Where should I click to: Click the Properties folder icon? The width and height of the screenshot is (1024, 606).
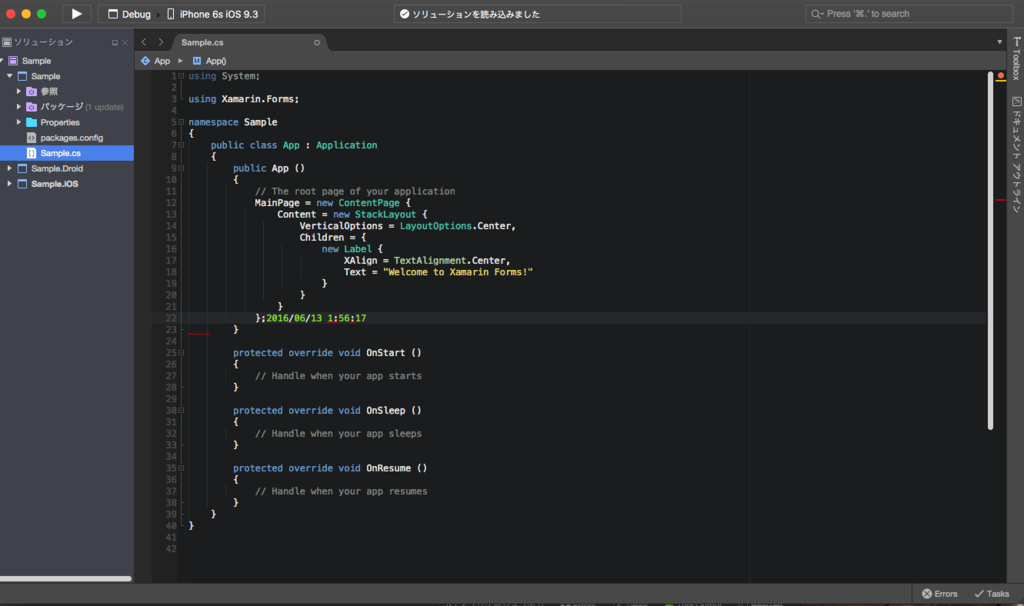31,122
